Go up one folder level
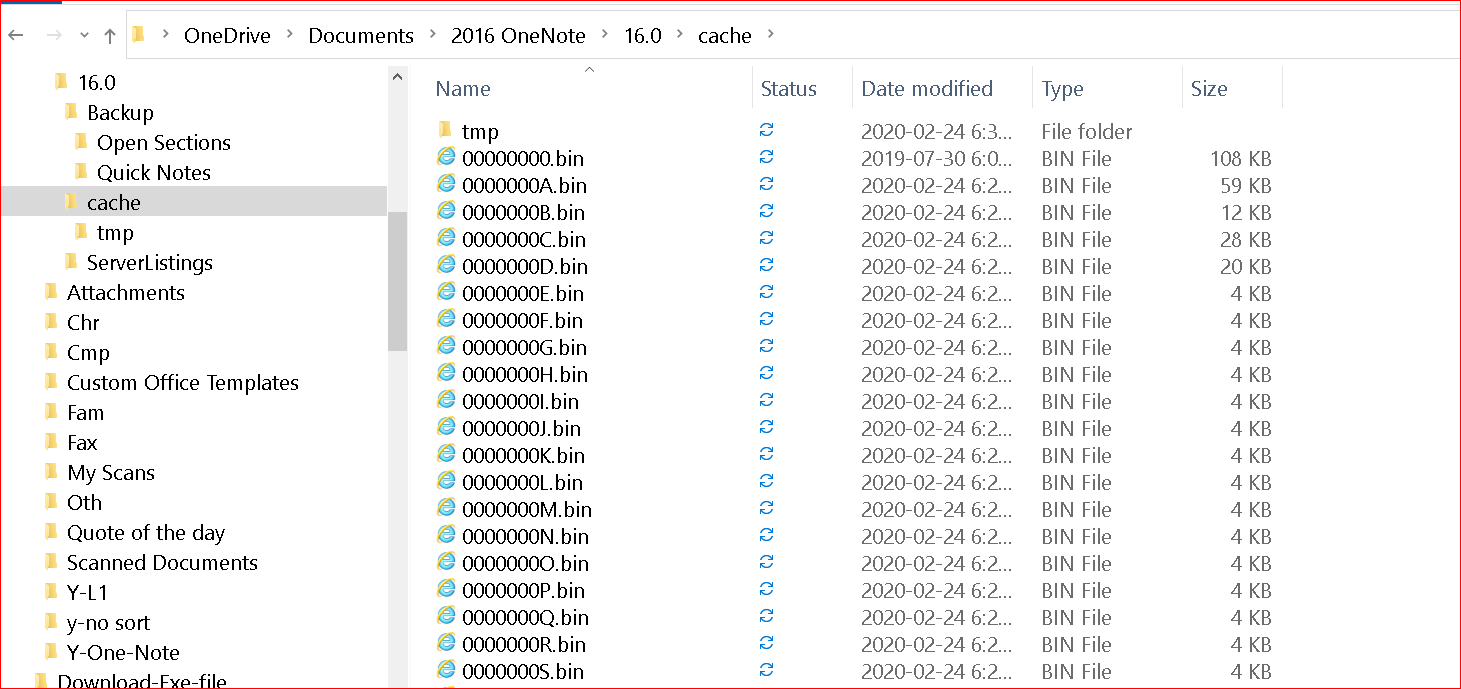1461x689 pixels. coord(110,35)
